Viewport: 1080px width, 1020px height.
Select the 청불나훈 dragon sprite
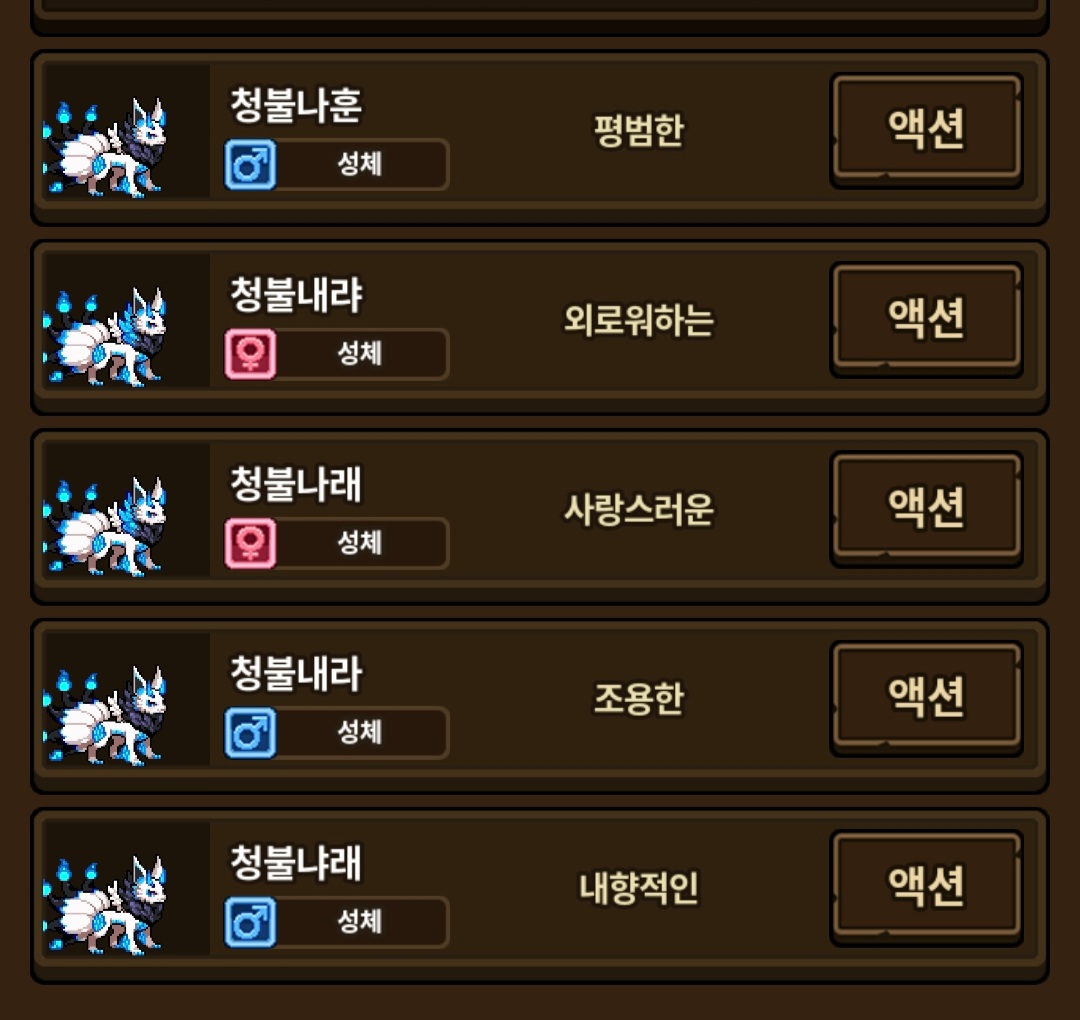pos(105,148)
